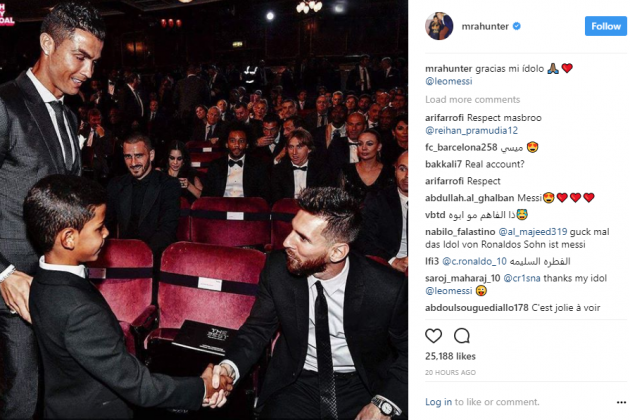
Task: Open the three-dots more options menu
Action: (x=621, y=402)
